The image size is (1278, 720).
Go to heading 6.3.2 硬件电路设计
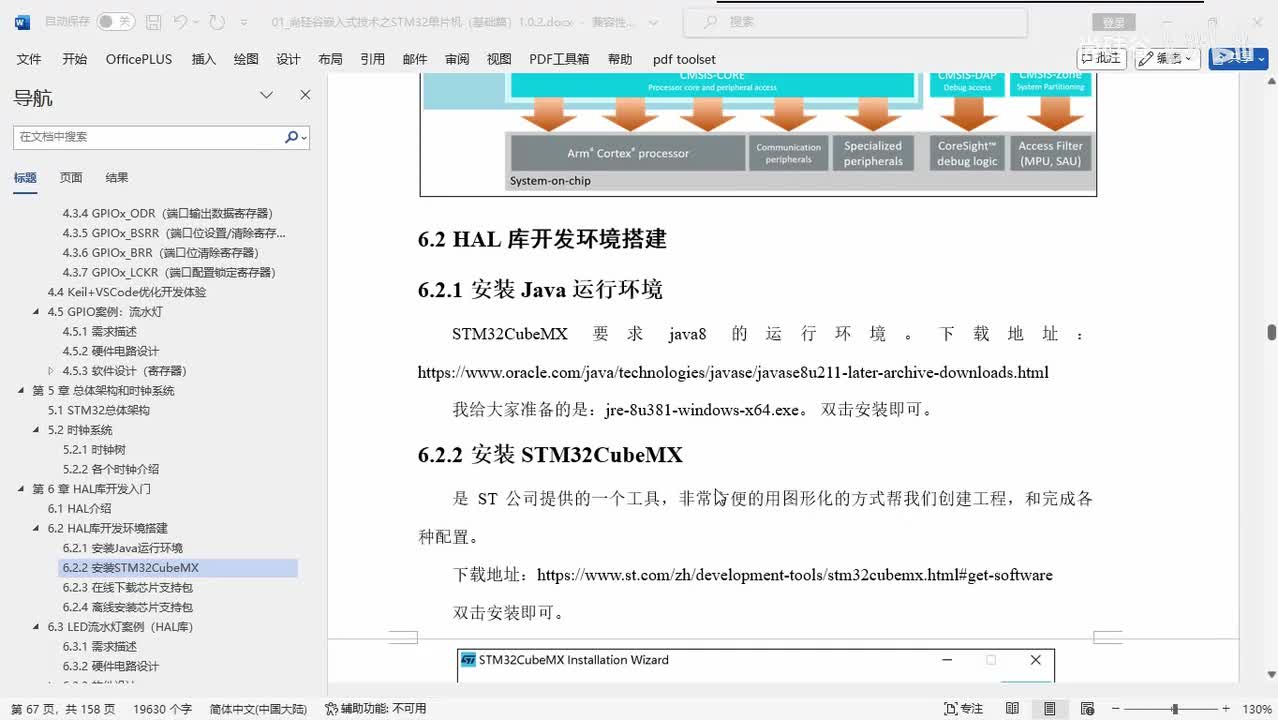[111, 666]
